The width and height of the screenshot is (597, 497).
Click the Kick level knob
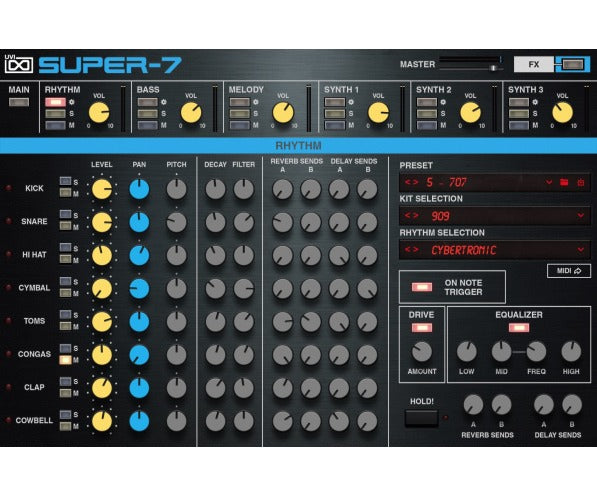[x=102, y=189]
